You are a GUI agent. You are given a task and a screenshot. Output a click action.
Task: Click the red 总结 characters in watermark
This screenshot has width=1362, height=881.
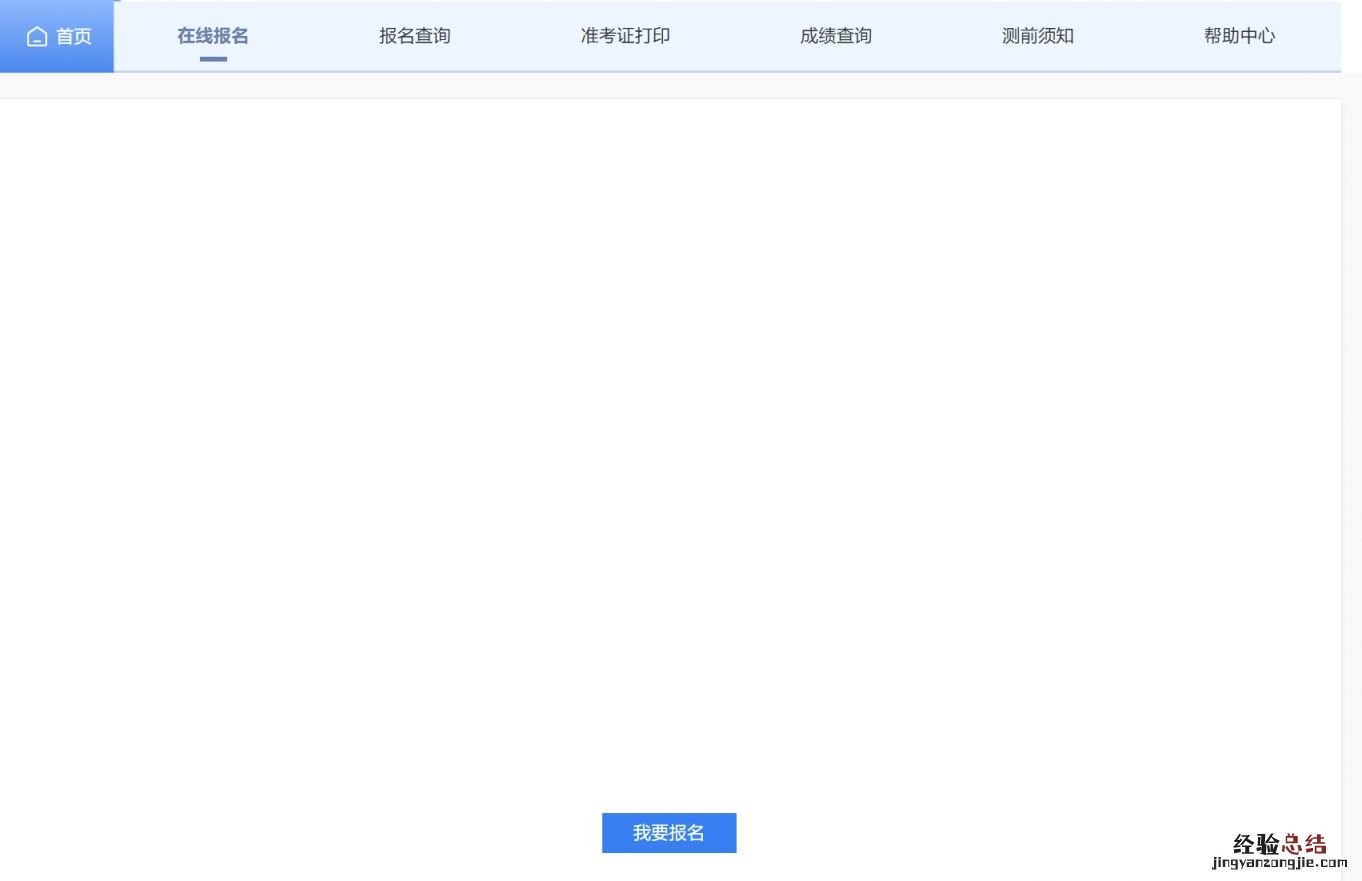(x=1304, y=843)
